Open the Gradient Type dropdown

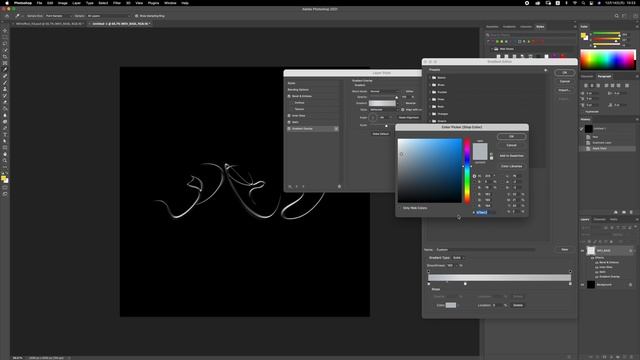(x=458, y=258)
